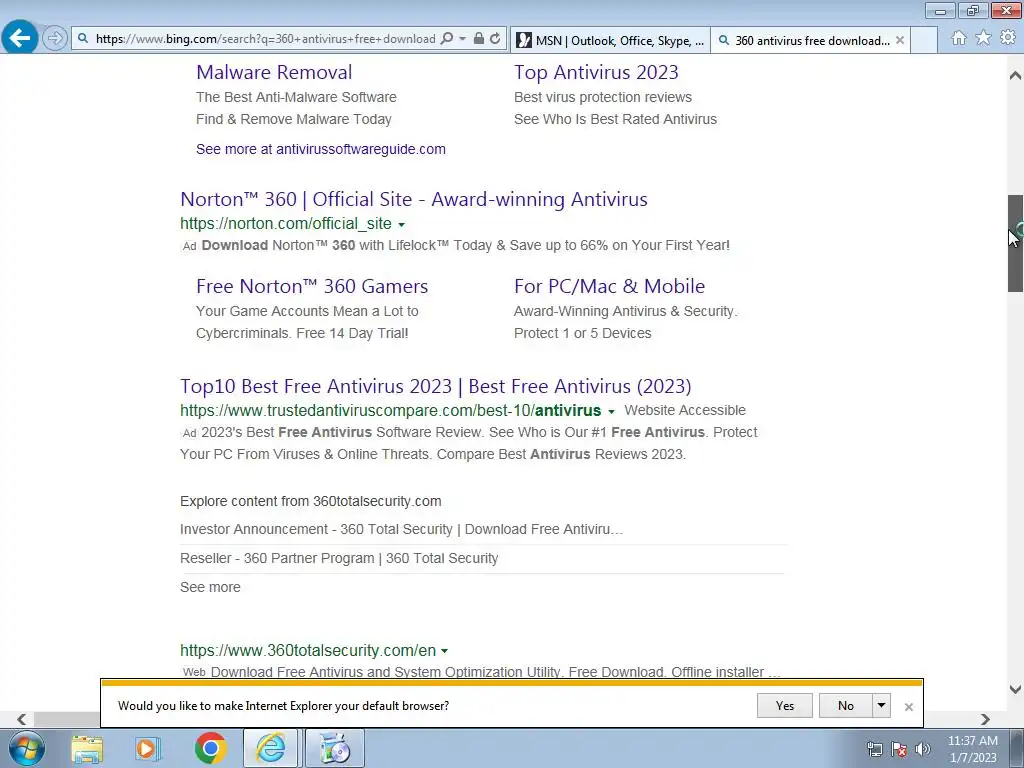Open Norton 360 Official Site result
The height and width of the screenshot is (768, 1024).
tap(414, 199)
